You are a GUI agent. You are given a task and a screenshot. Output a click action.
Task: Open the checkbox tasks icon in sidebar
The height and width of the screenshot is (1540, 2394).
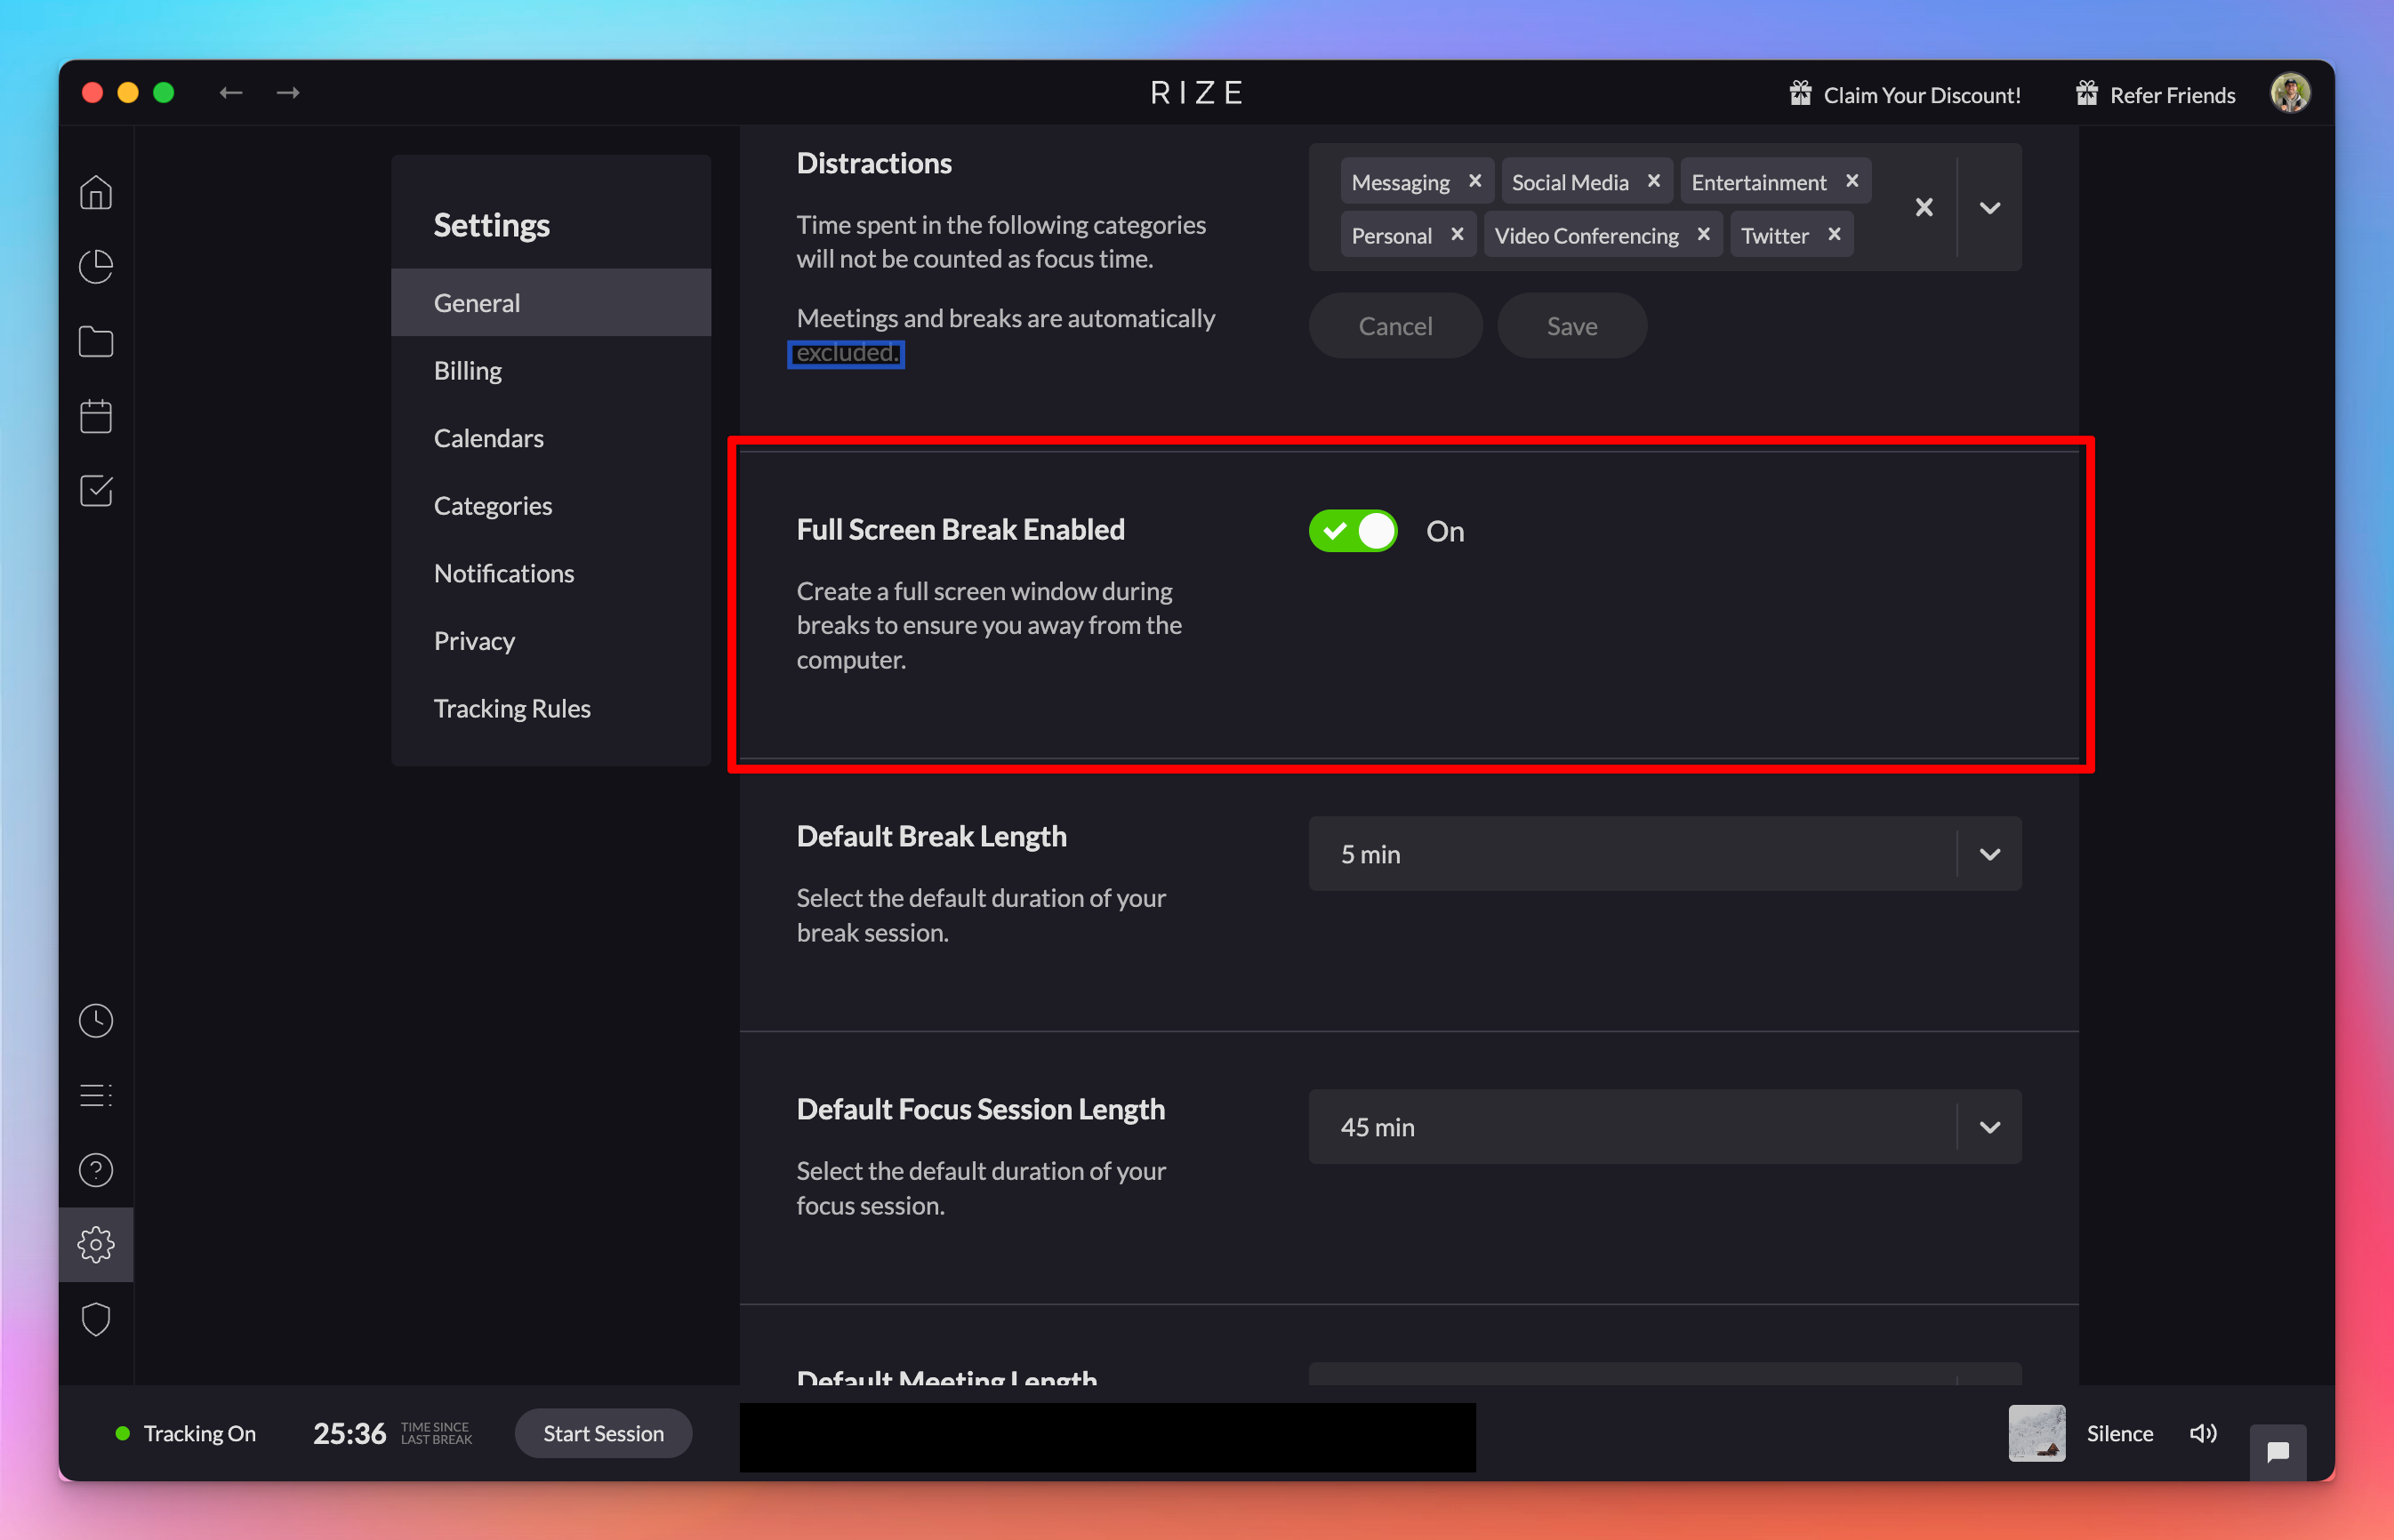[96, 490]
